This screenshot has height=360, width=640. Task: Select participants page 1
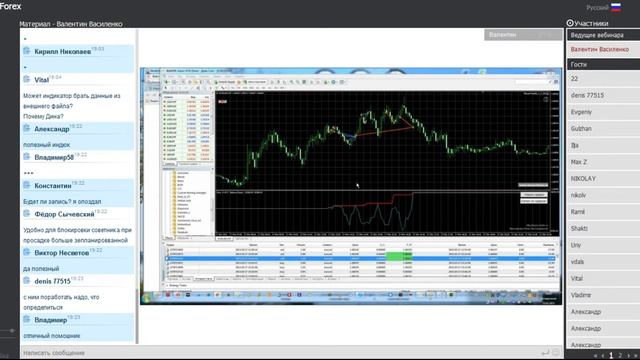click(x=611, y=356)
